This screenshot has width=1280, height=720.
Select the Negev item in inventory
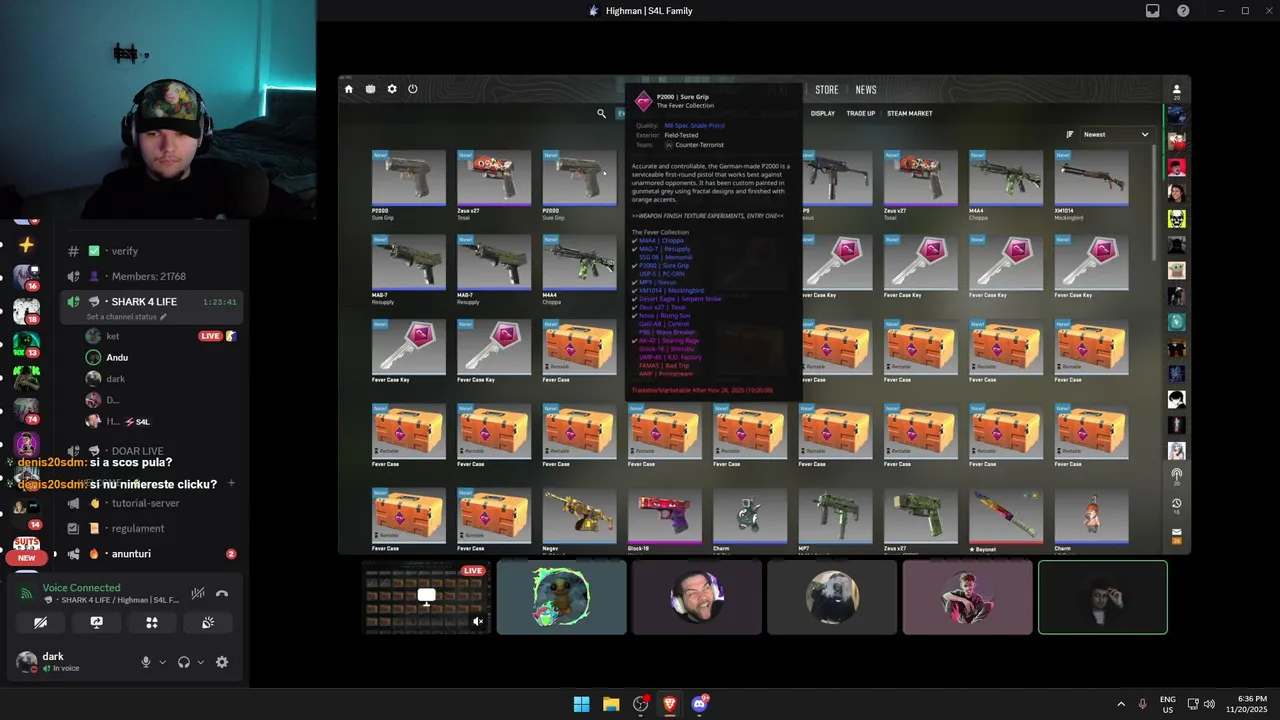tap(580, 520)
